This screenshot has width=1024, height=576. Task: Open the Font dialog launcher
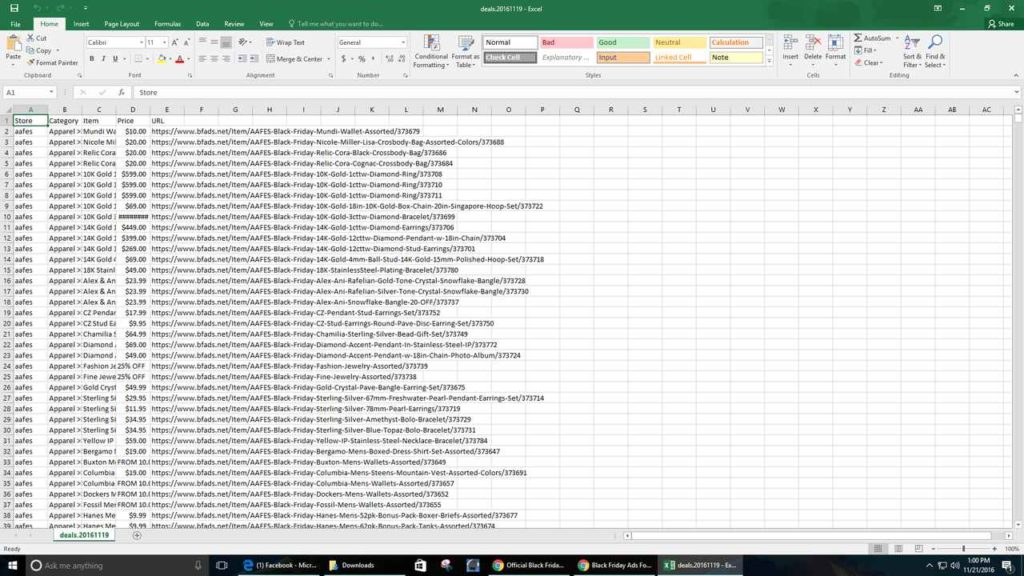point(190,76)
